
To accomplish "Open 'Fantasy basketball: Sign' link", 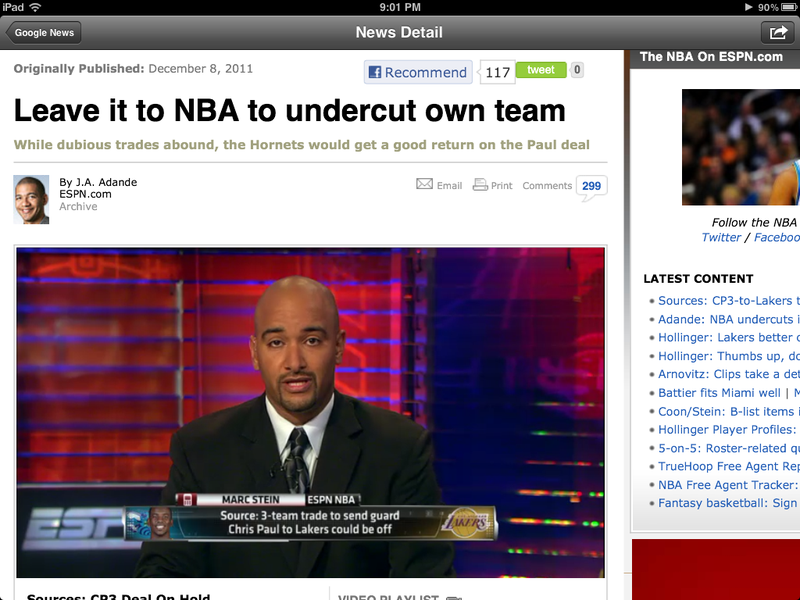I will pos(728,503).
